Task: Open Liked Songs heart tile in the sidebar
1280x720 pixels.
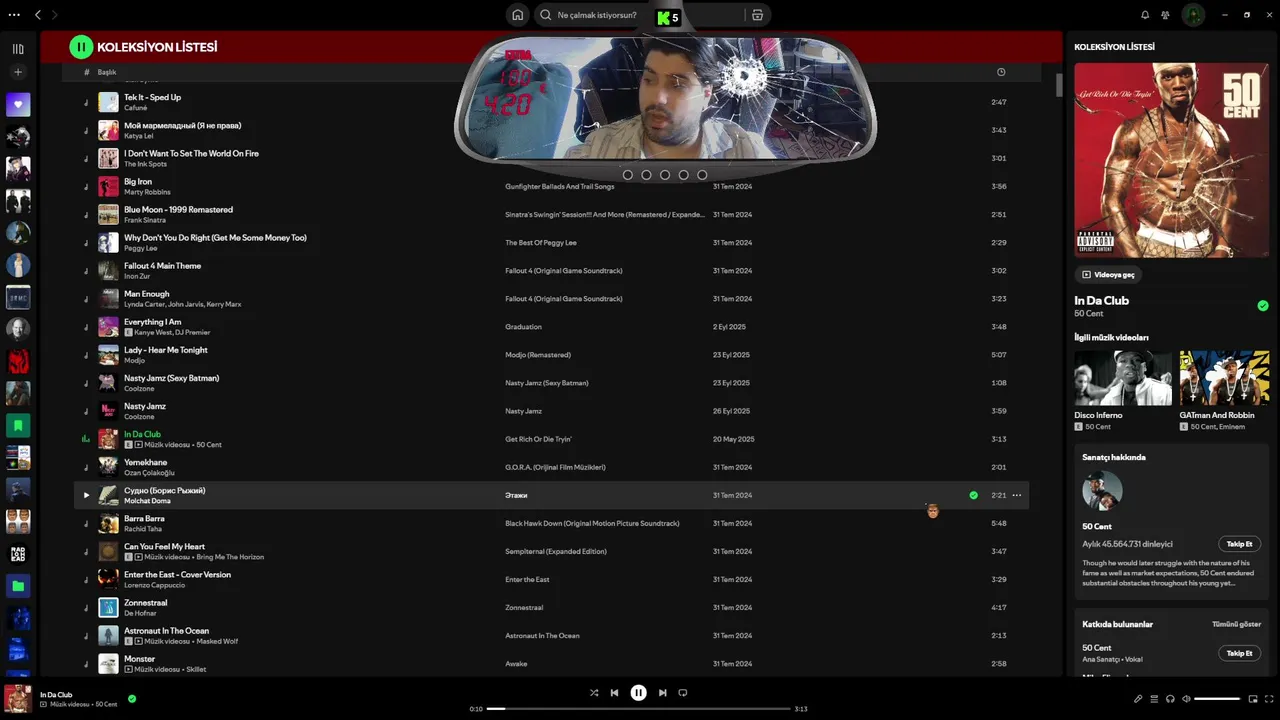Action: pos(18,105)
